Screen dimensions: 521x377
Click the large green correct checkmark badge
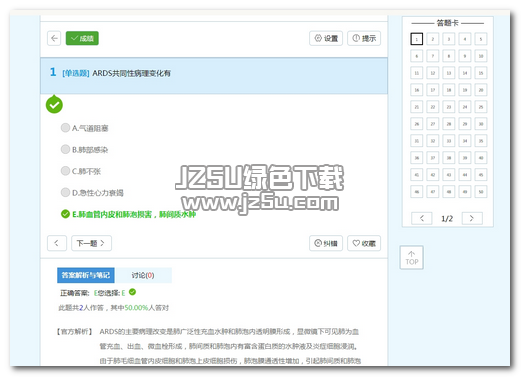(54, 105)
